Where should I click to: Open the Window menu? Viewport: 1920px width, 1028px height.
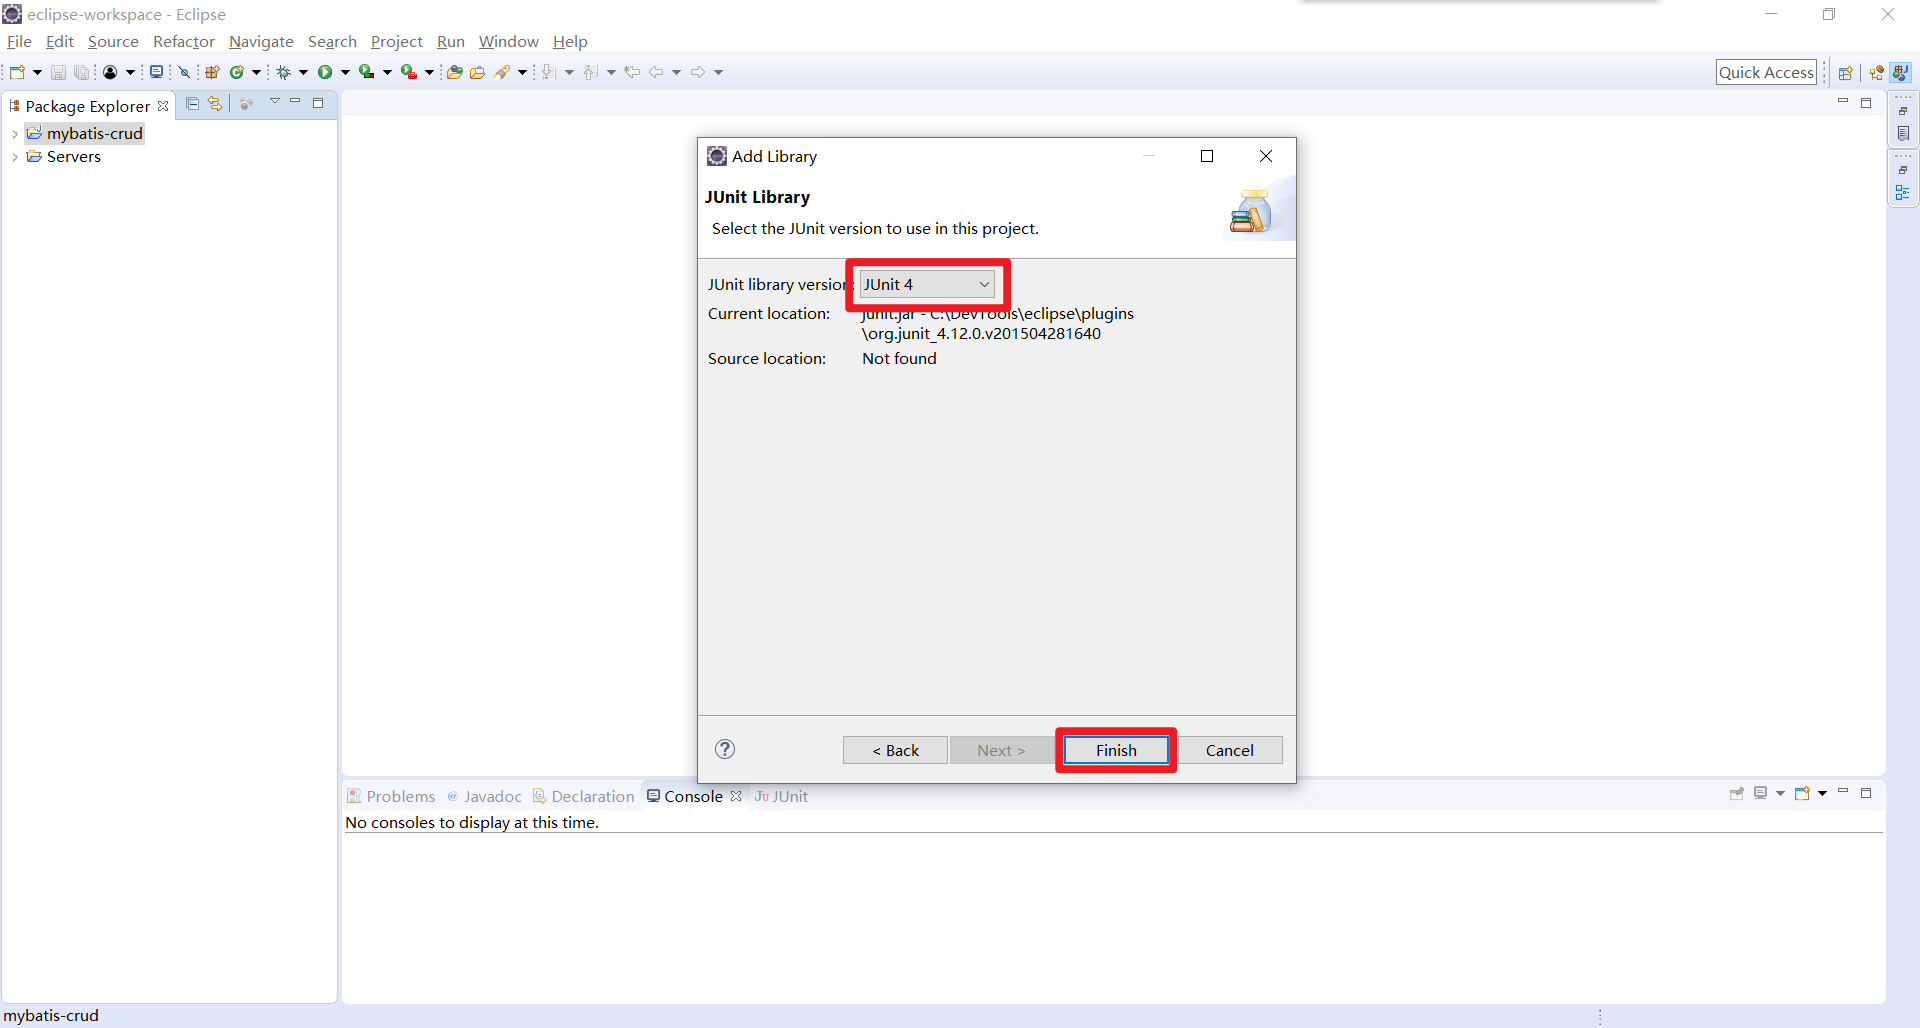[x=509, y=41]
